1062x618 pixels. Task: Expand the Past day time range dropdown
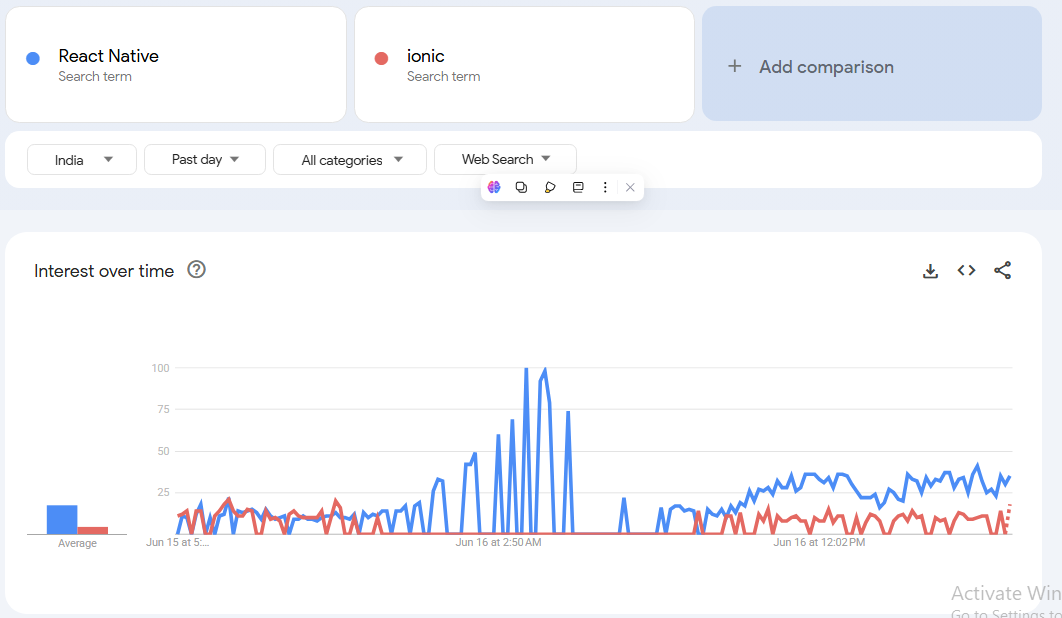point(205,159)
